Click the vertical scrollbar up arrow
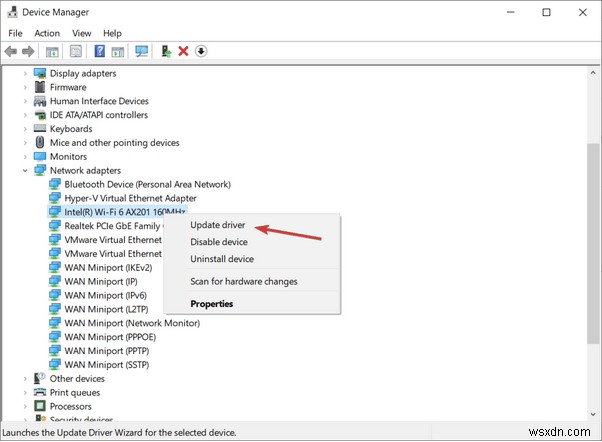The width and height of the screenshot is (602, 442). (x=593, y=73)
